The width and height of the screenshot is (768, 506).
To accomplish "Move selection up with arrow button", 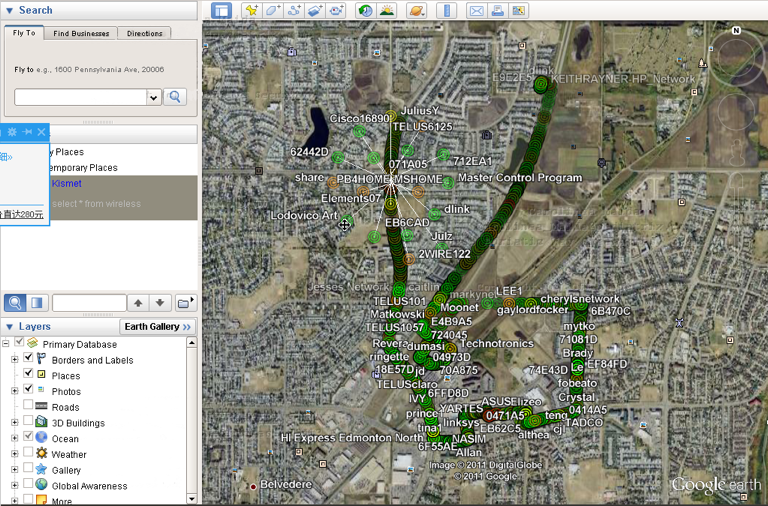I will click(138, 303).
